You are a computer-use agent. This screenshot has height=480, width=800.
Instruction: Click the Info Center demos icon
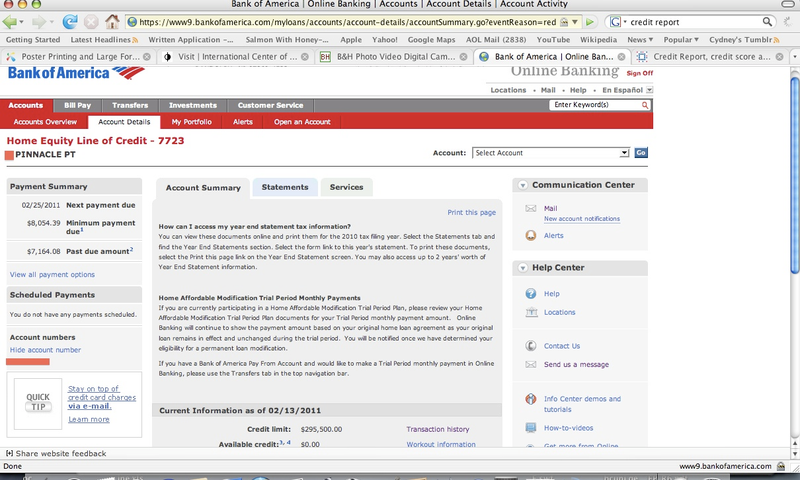[x=531, y=399]
